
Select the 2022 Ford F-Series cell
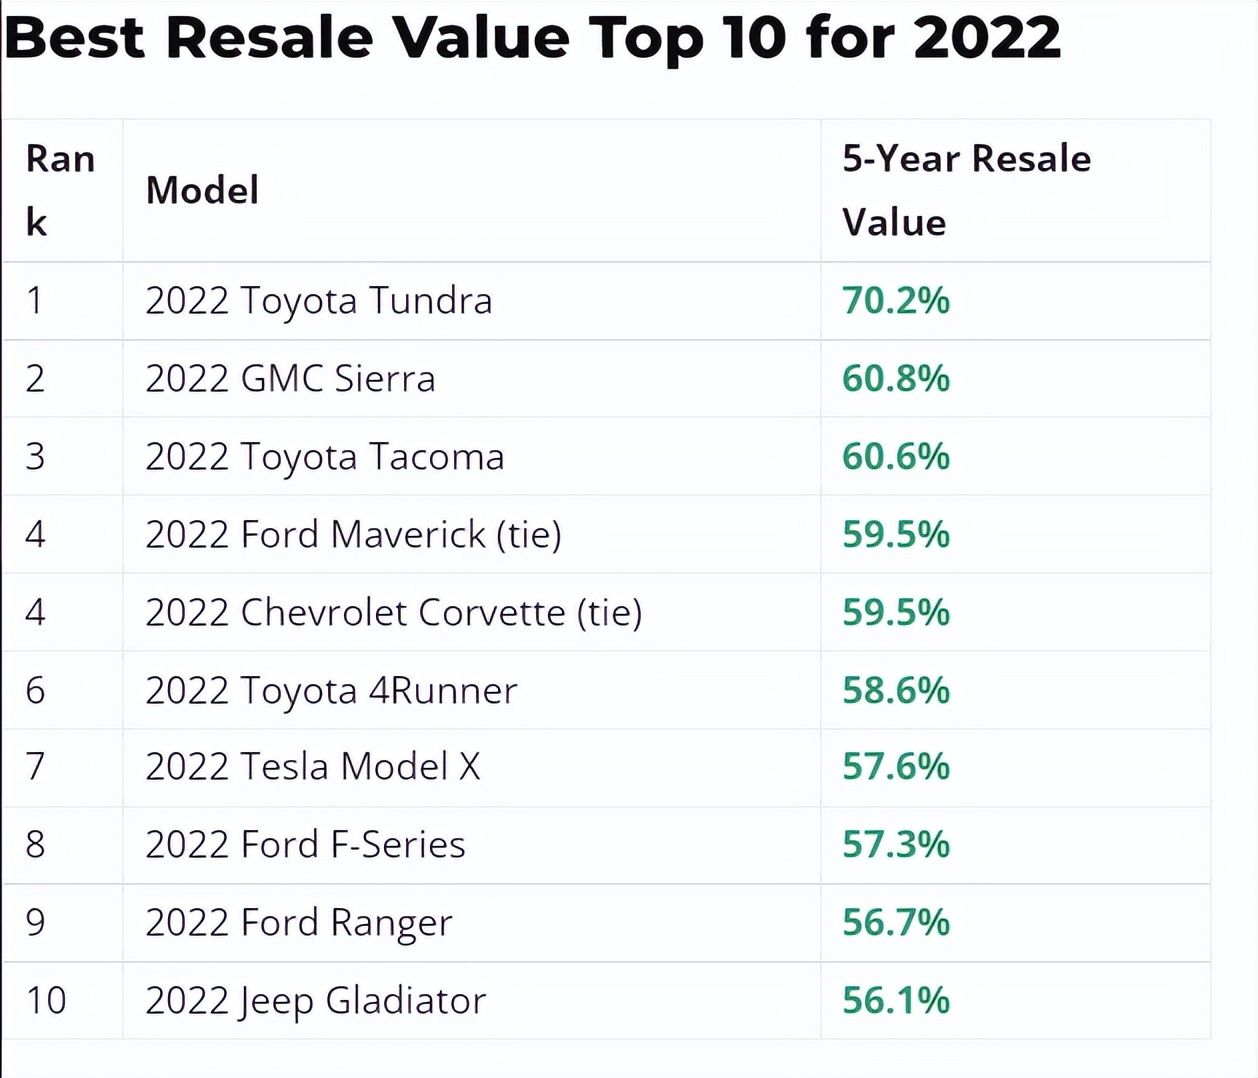[305, 845]
